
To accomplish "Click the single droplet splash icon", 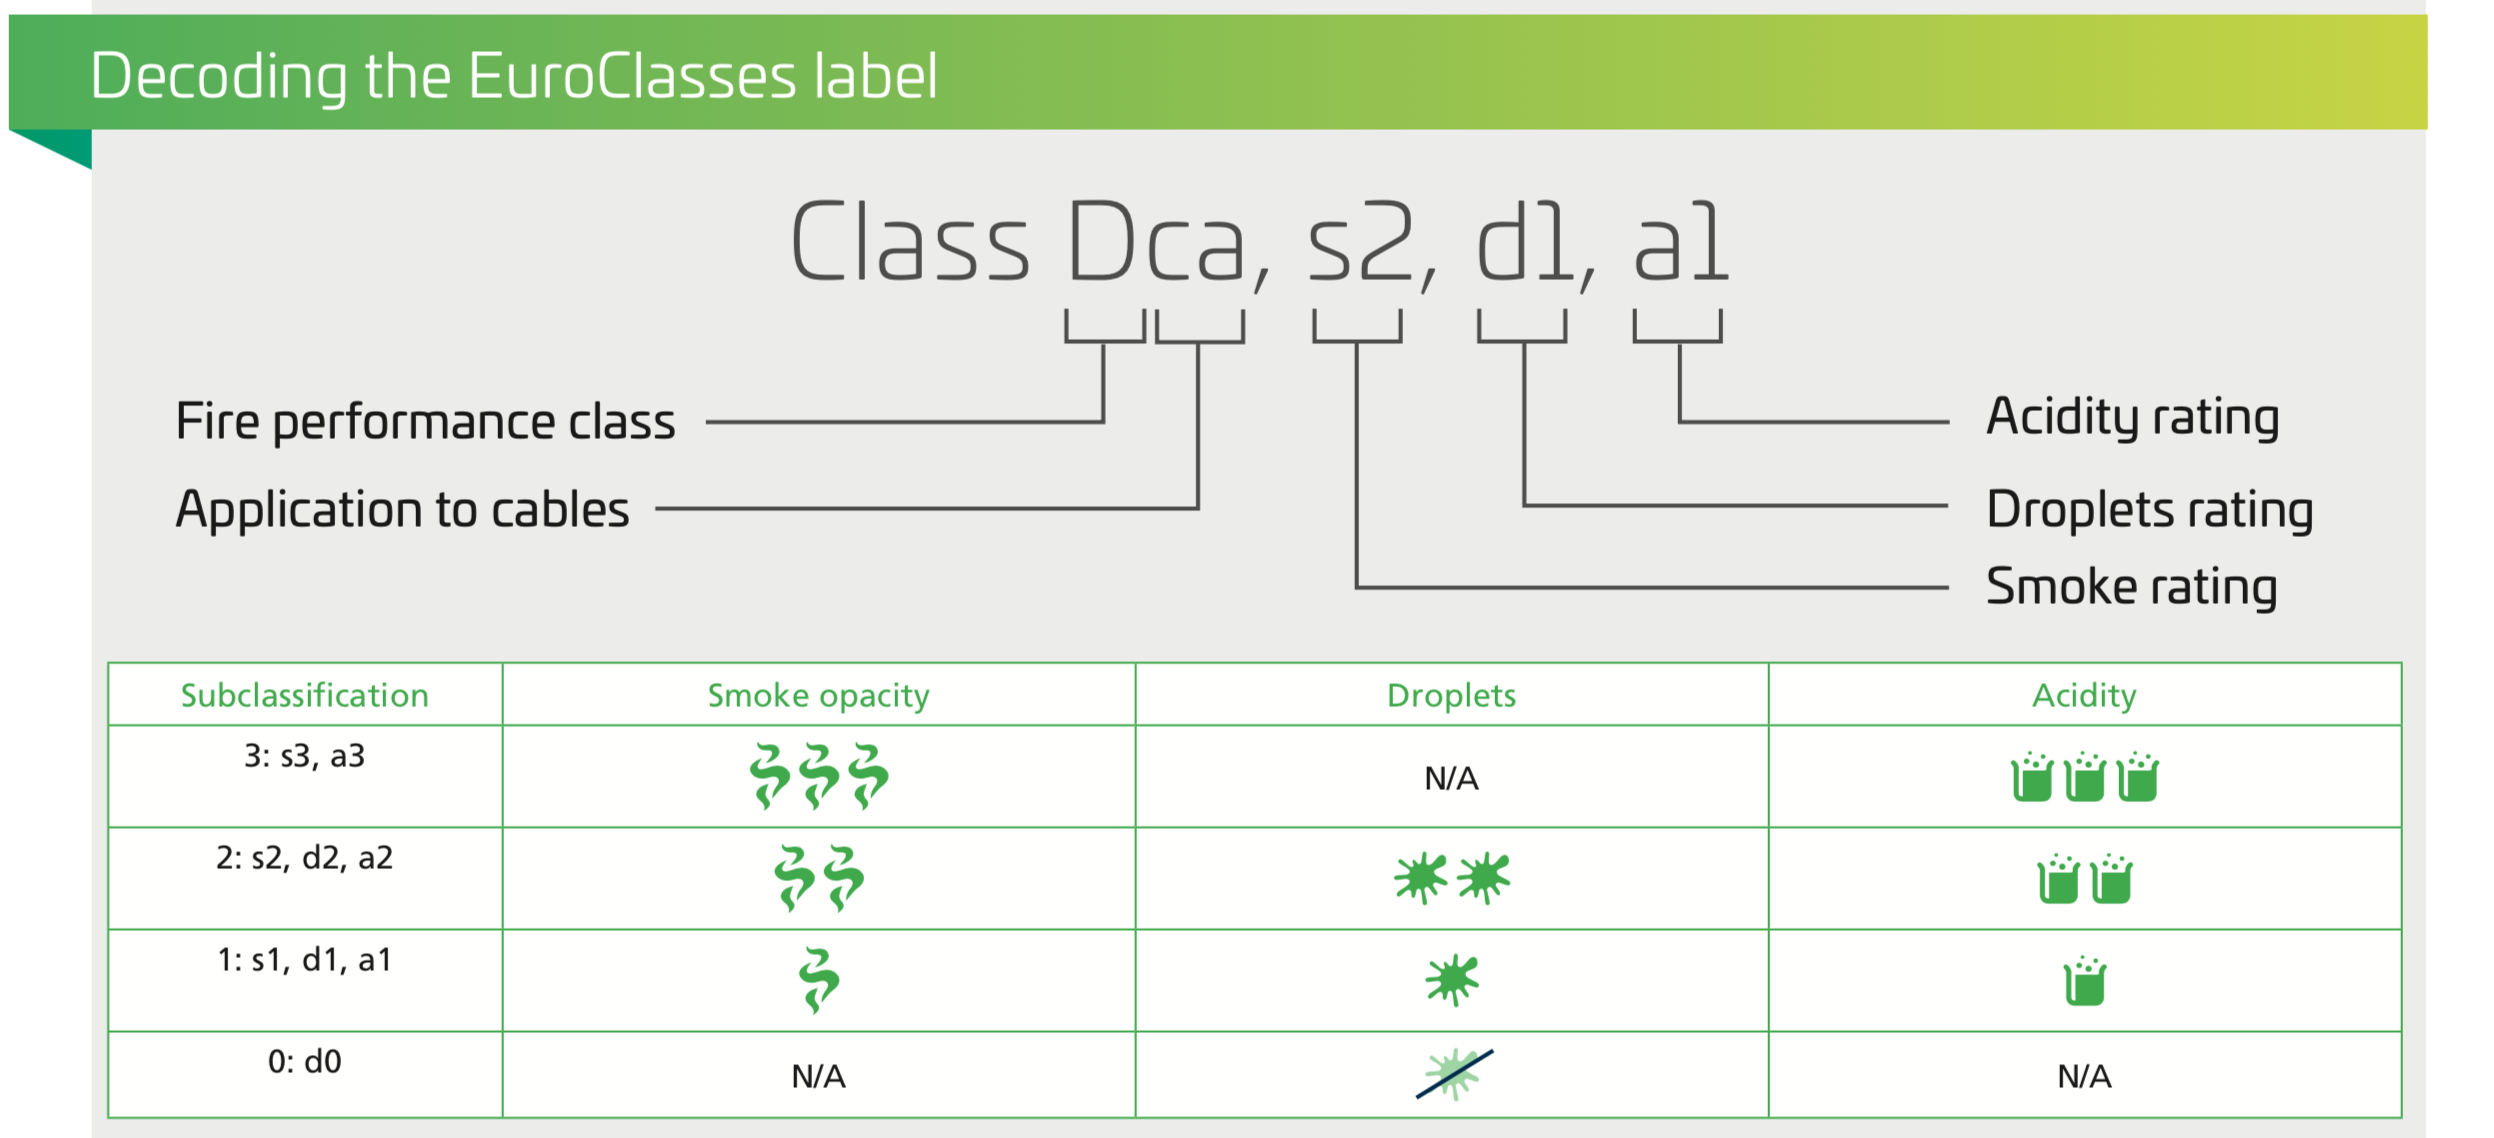I will (x=1451, y=980).
